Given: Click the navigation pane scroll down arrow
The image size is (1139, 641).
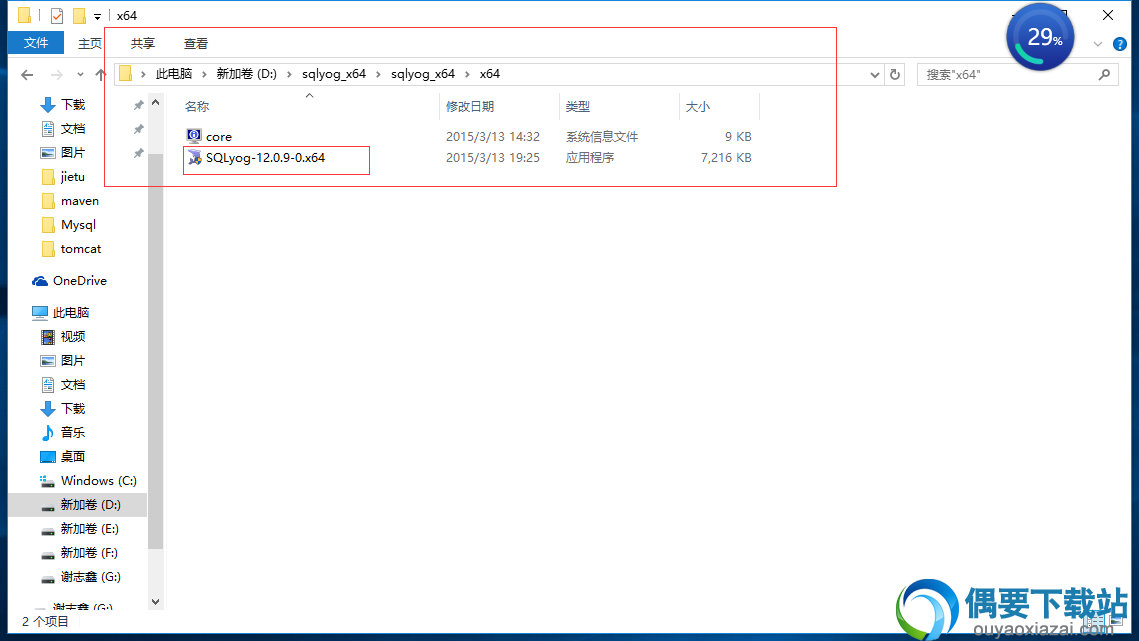Looking at the screenshot, I should (x=155, y=602).
